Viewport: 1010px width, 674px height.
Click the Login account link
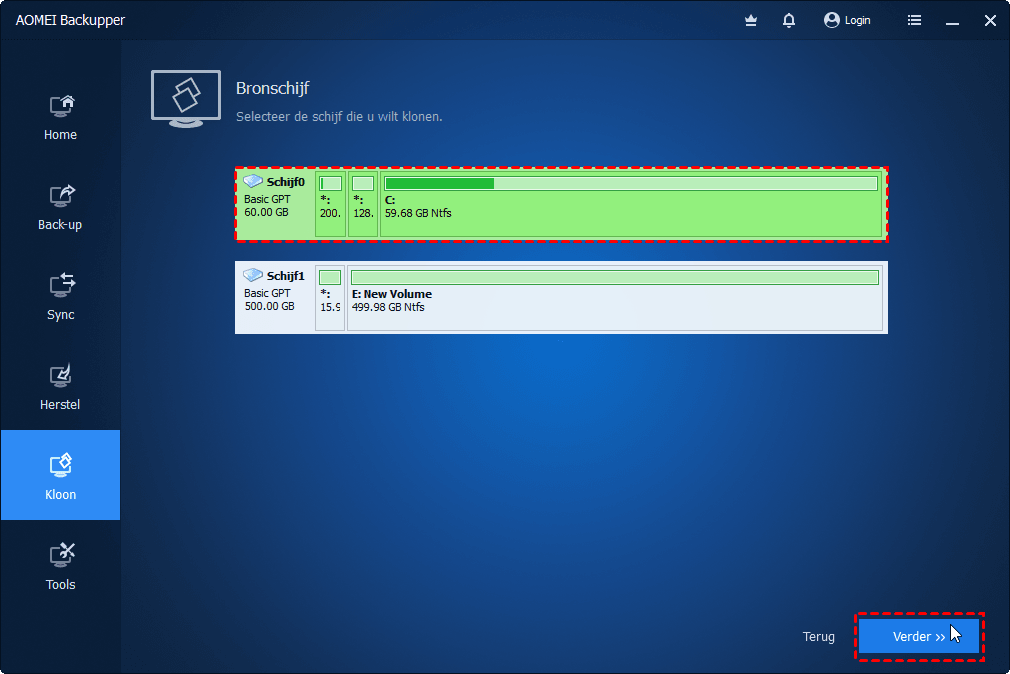point(847,21)
